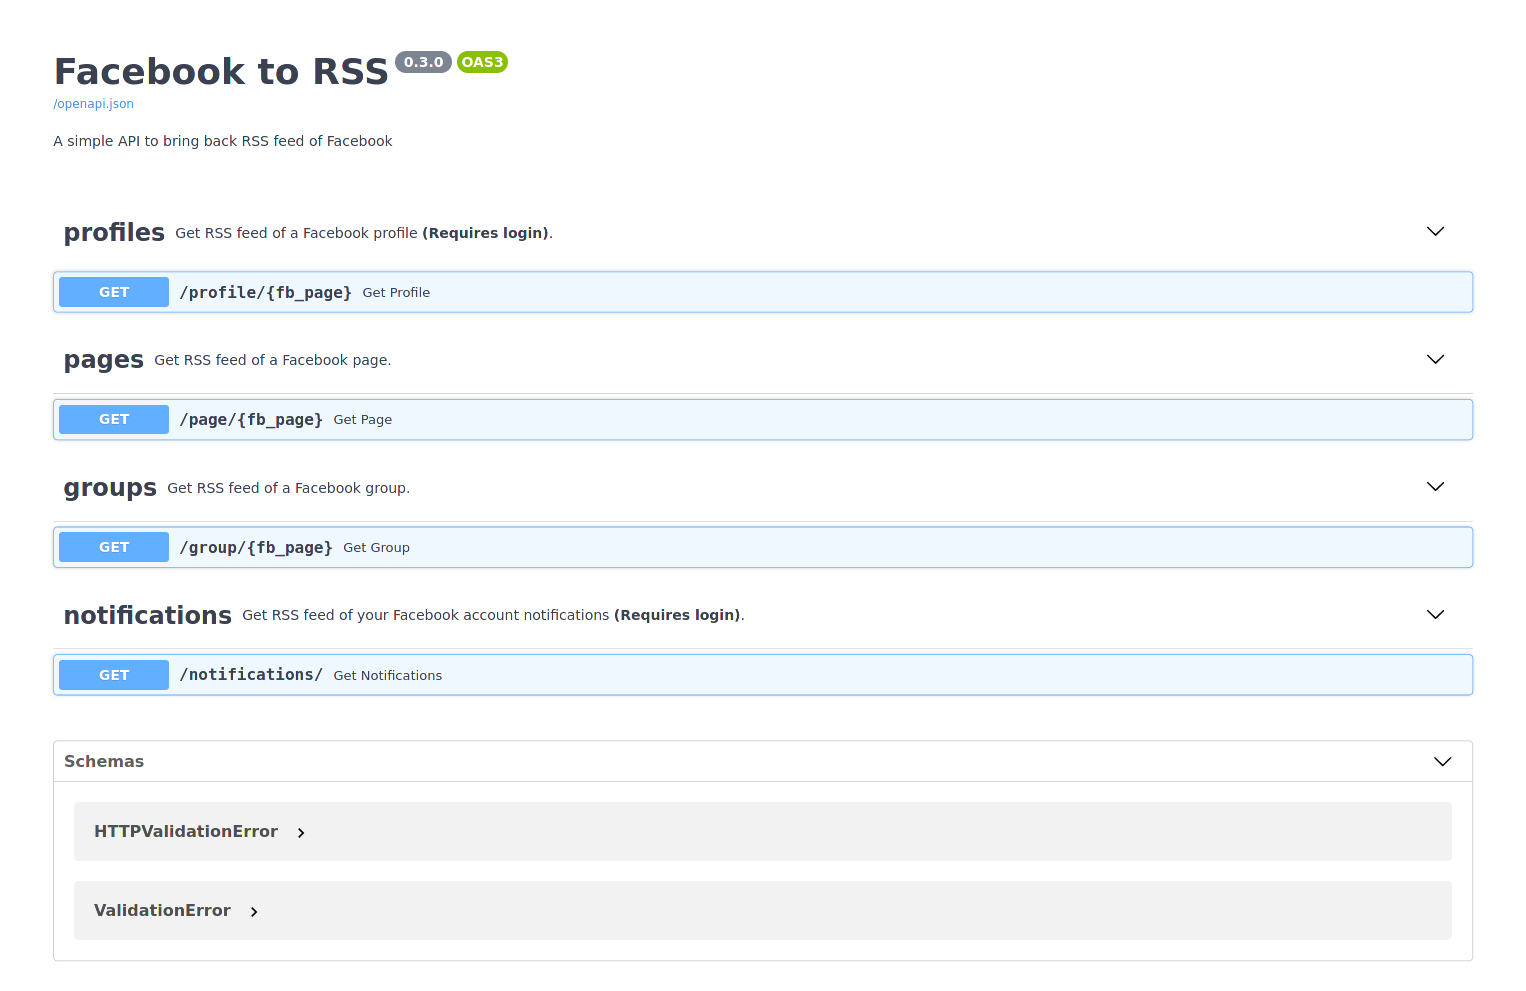Click the Get Notifications summary text
The width and height of the screenshot is (1526, 991).
387,676
